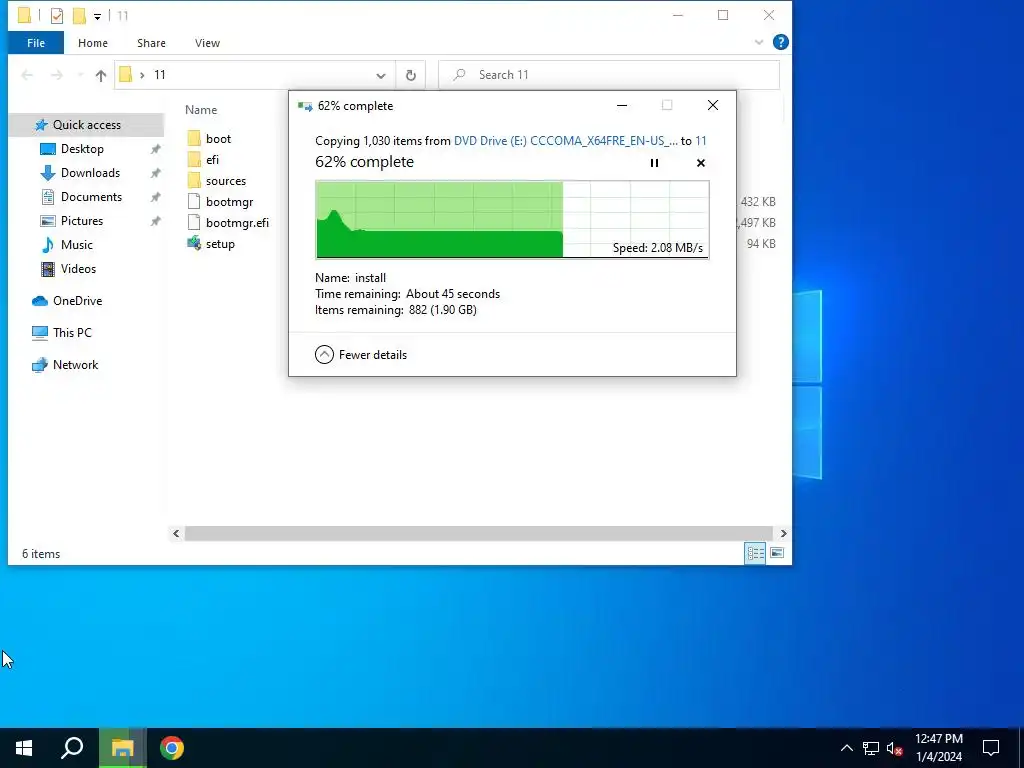Click the Search 11 input field
The image size is (1024, 768).
point(609,75)
